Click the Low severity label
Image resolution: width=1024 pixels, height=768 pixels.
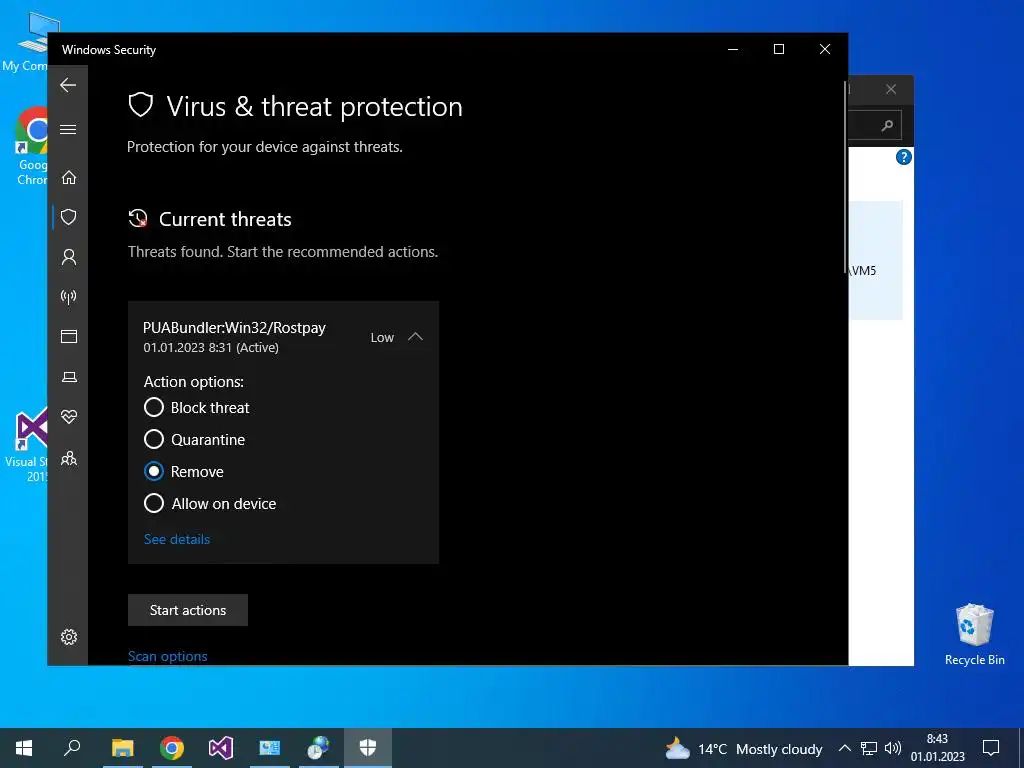tap(383, 338)
